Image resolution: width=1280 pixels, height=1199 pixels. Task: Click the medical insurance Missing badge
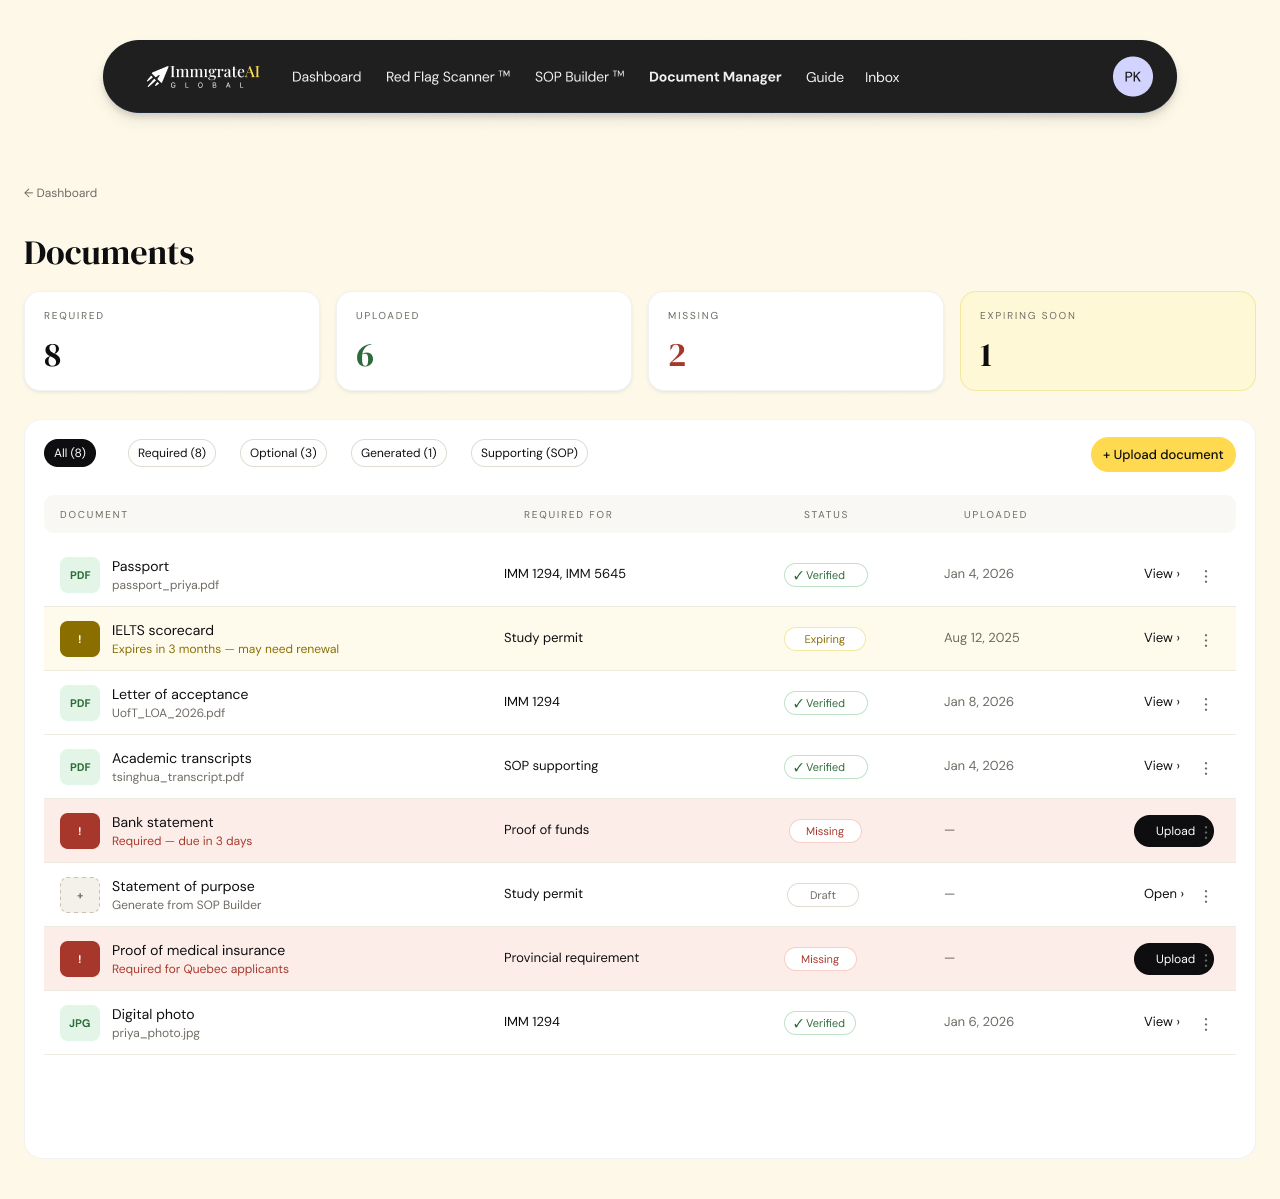820,959
